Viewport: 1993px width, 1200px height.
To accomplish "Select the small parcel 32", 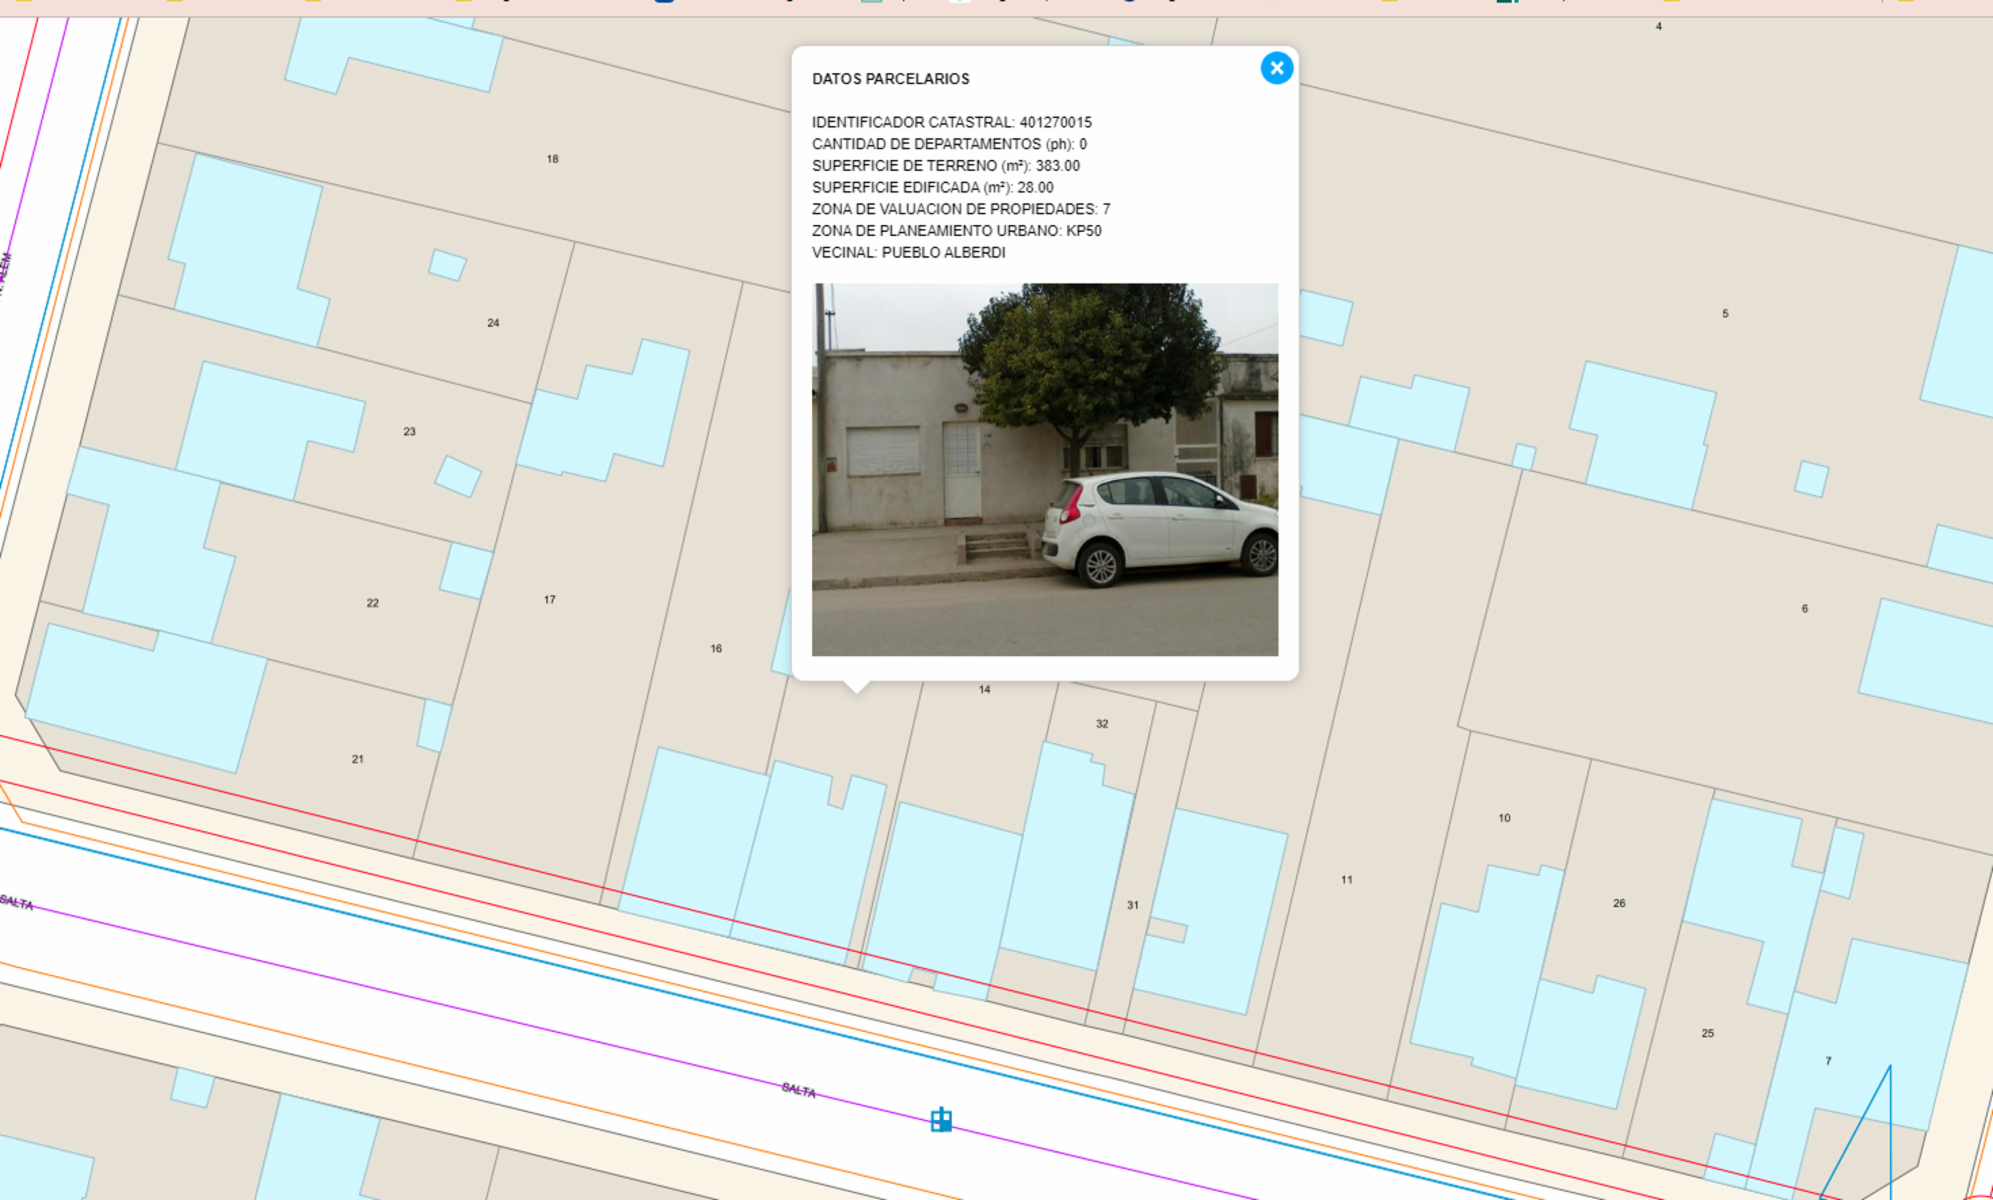I will tap(1101, 724).
